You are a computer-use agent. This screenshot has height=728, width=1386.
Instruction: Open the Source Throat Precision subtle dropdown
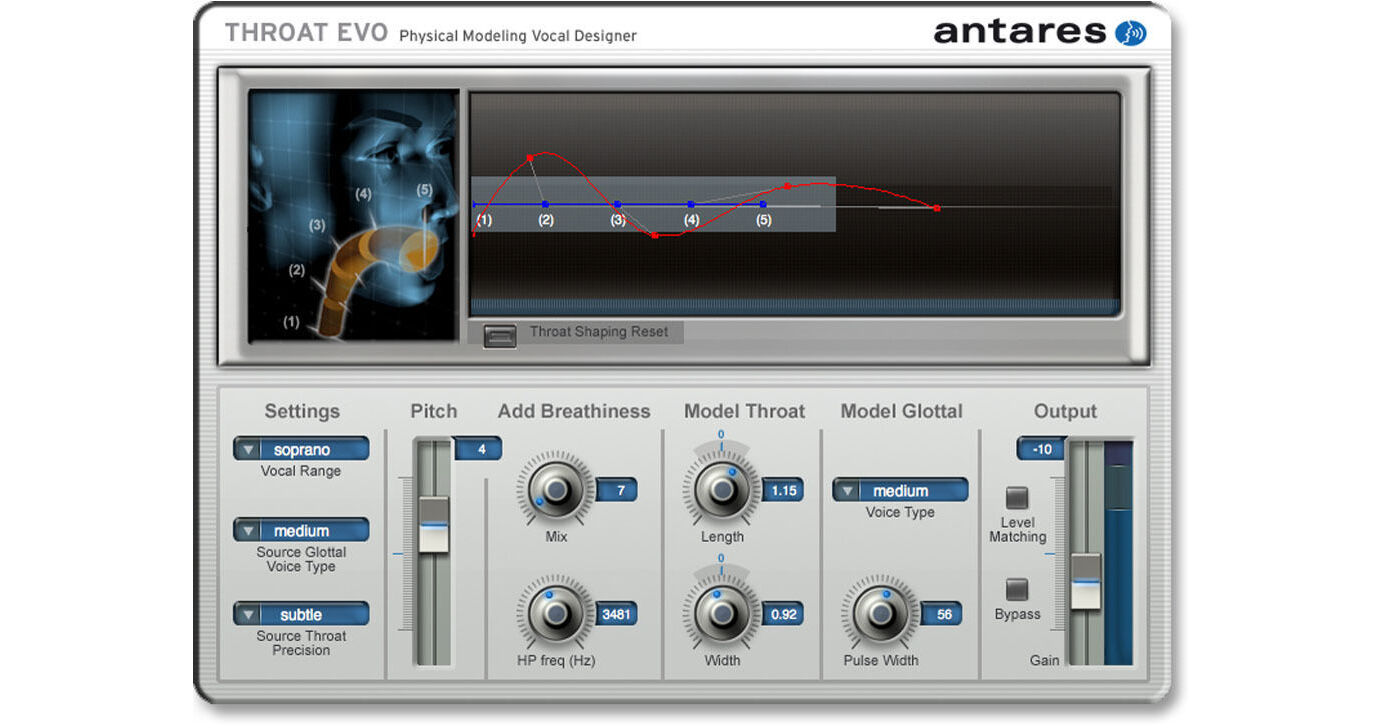coord(301,614)
